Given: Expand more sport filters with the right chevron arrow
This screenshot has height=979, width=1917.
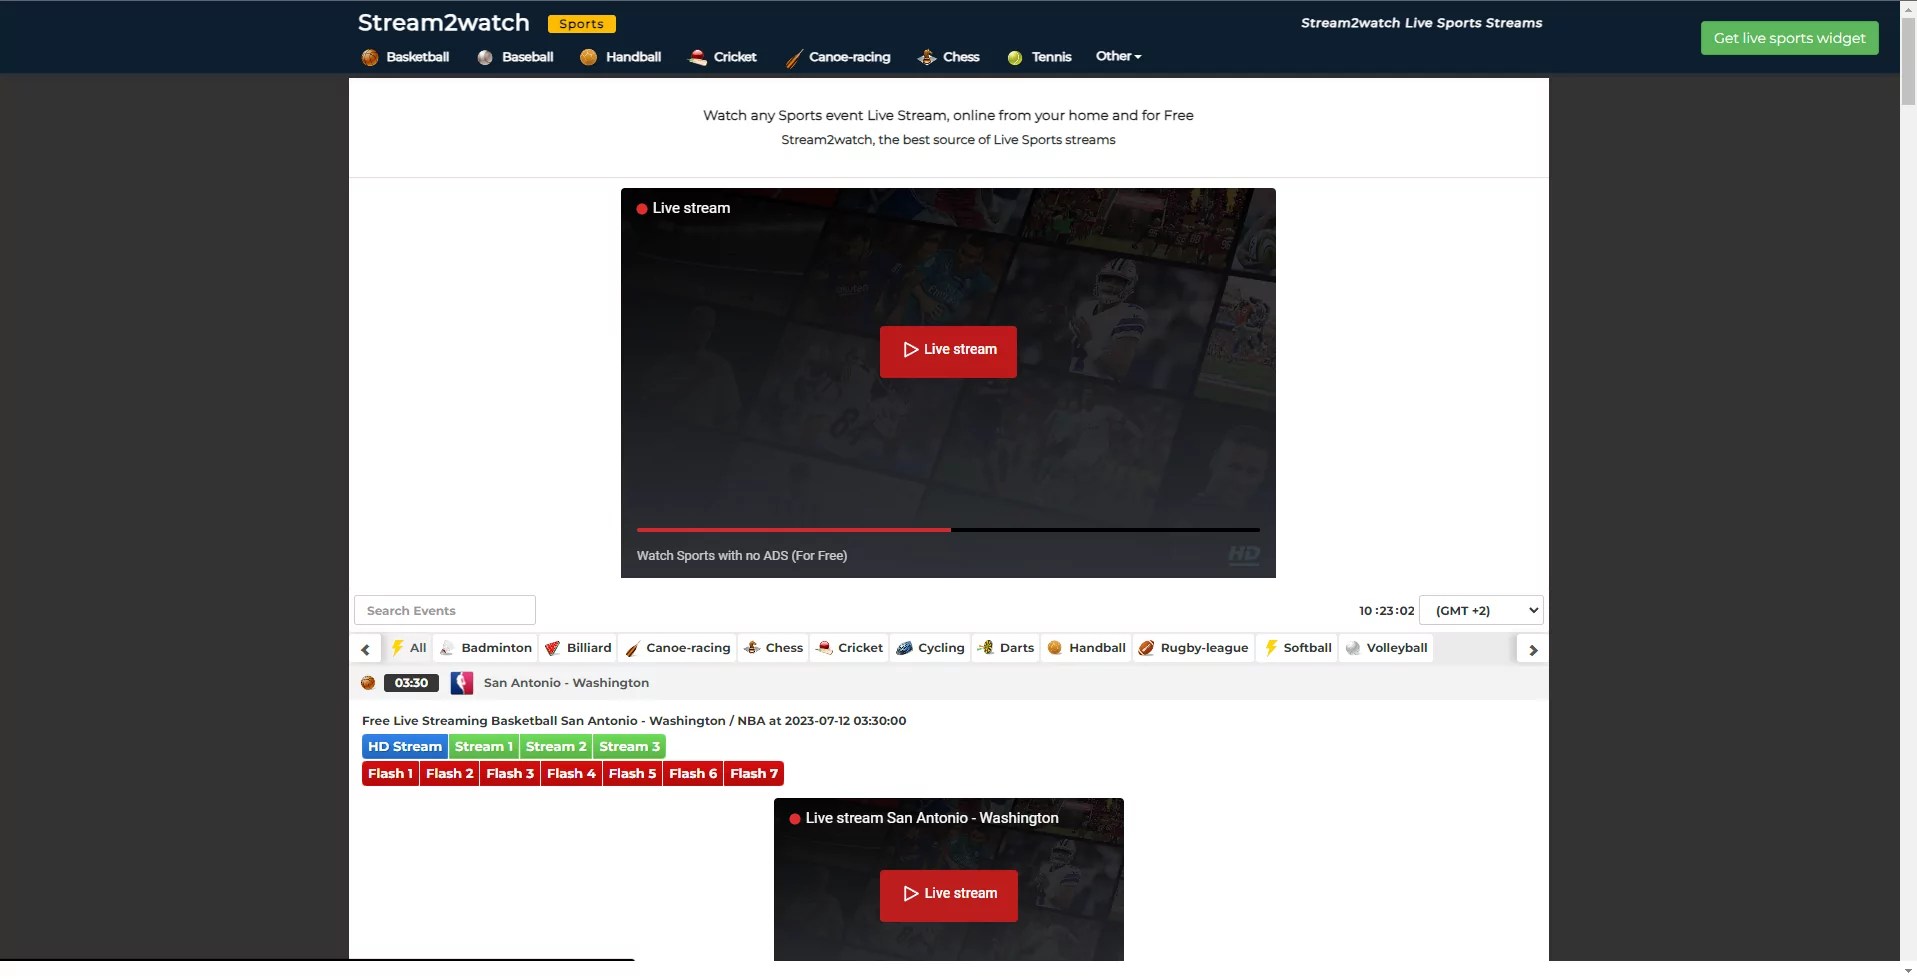Looking at the screenshot, I should coord(1531,648).
